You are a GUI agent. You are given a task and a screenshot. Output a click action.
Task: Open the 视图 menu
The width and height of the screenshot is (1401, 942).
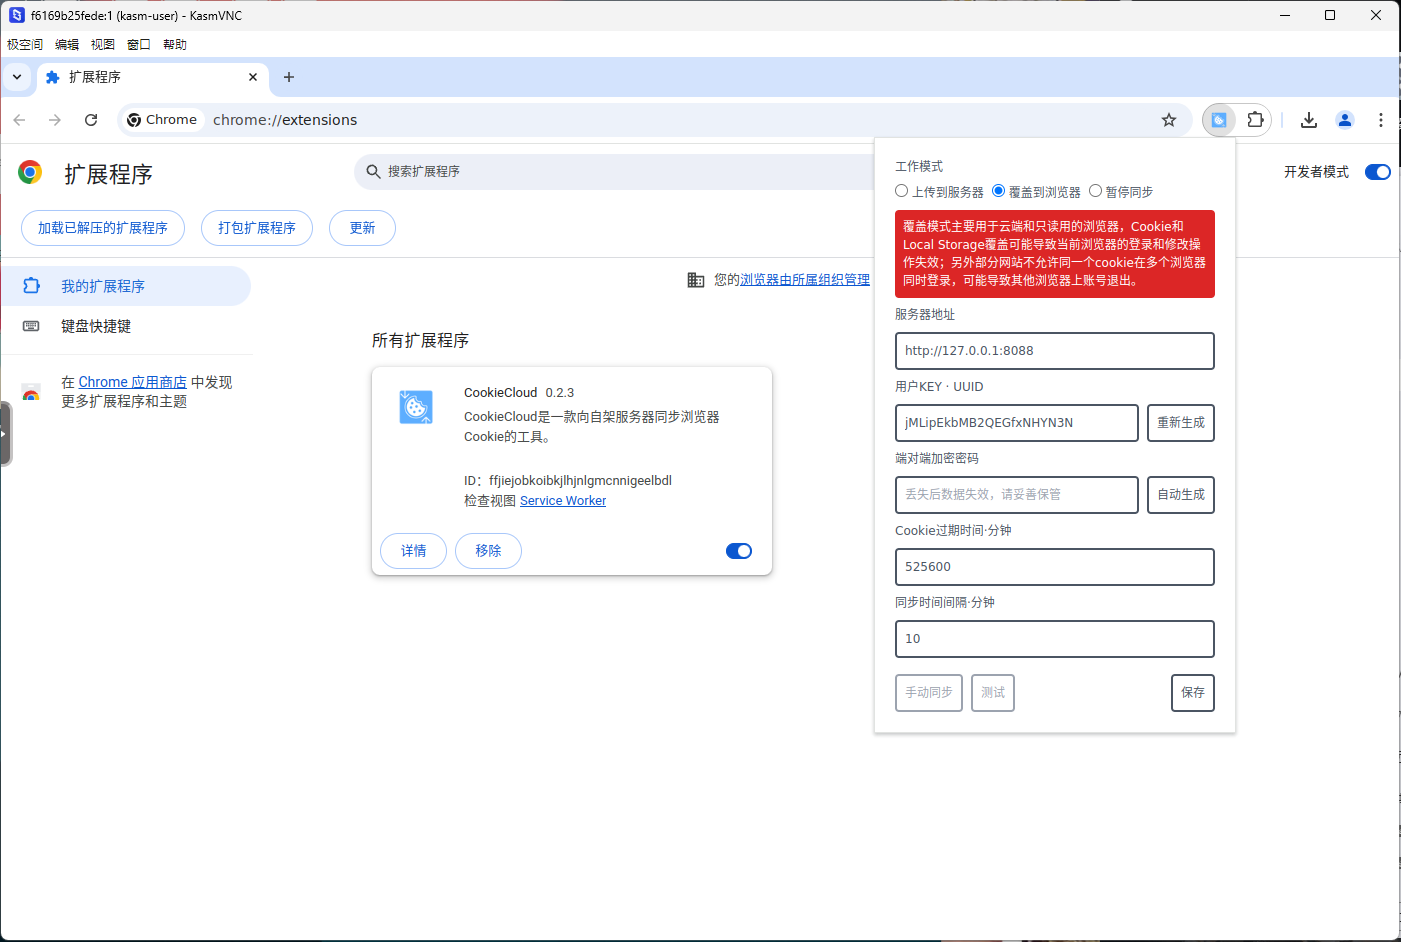point(103,44)
